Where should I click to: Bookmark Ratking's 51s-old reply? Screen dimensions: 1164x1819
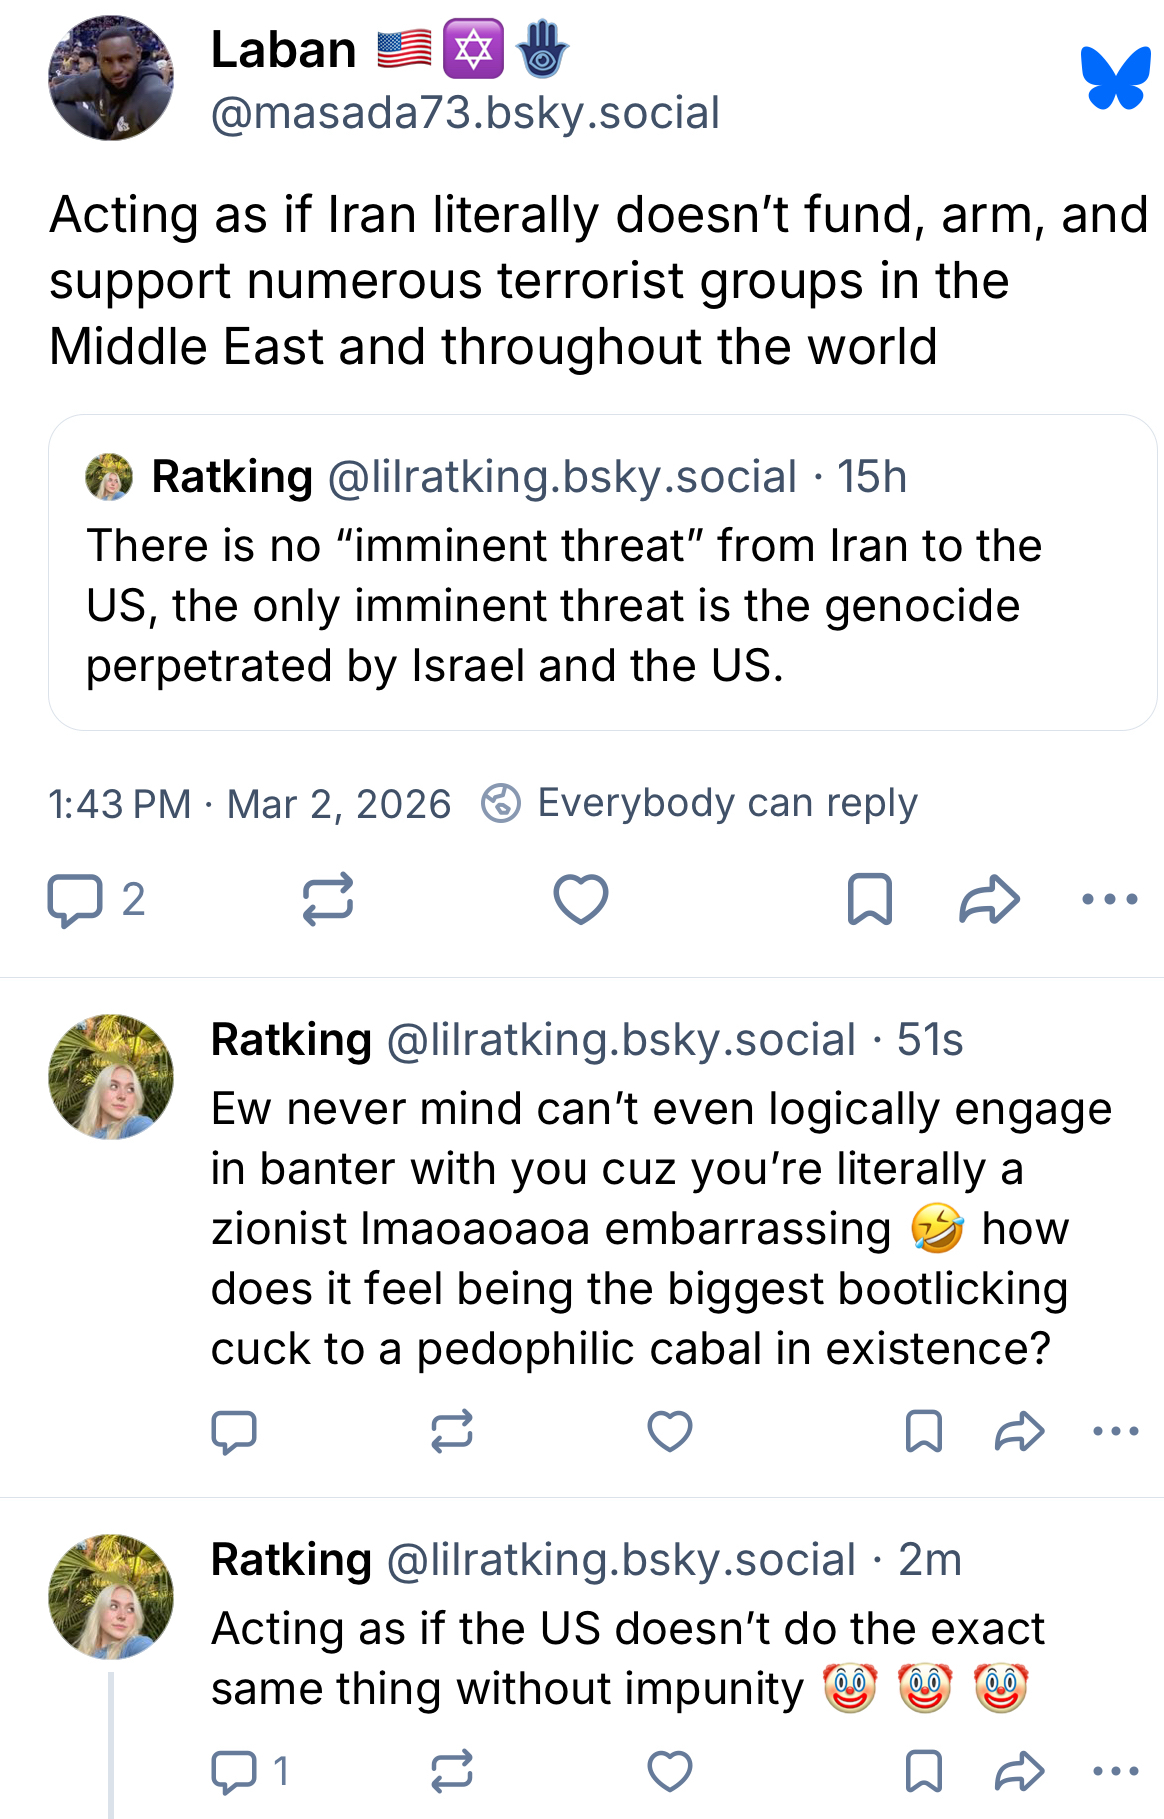923,1431
